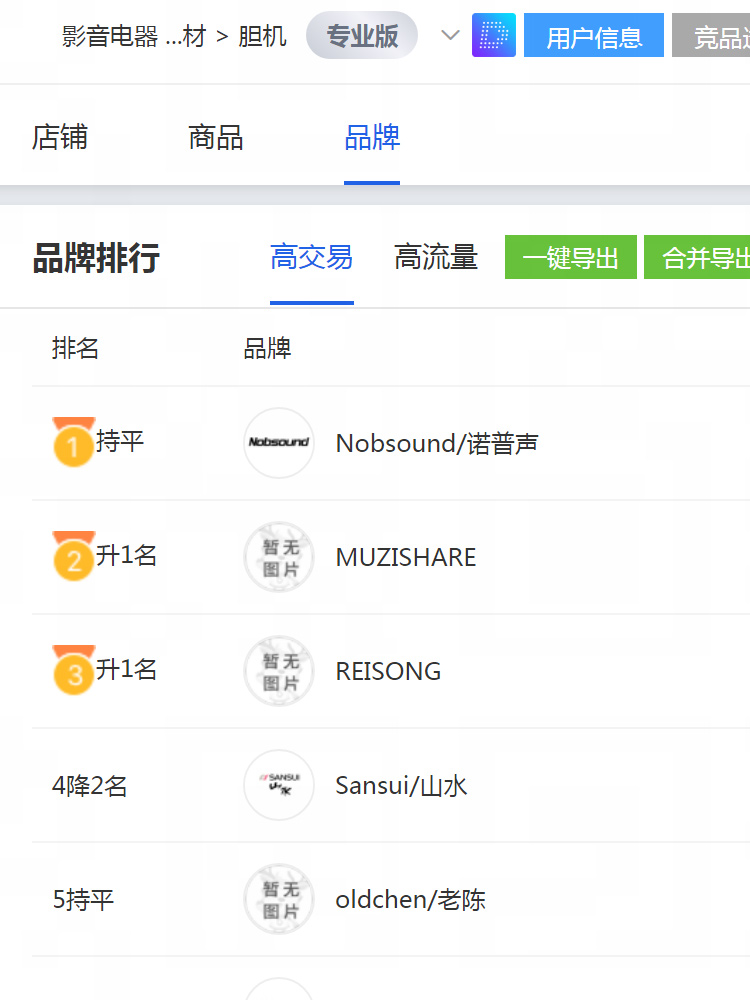The image size is (750, 1000).
Task: Click 4降2名 rank text
Action: coord(89,786)
